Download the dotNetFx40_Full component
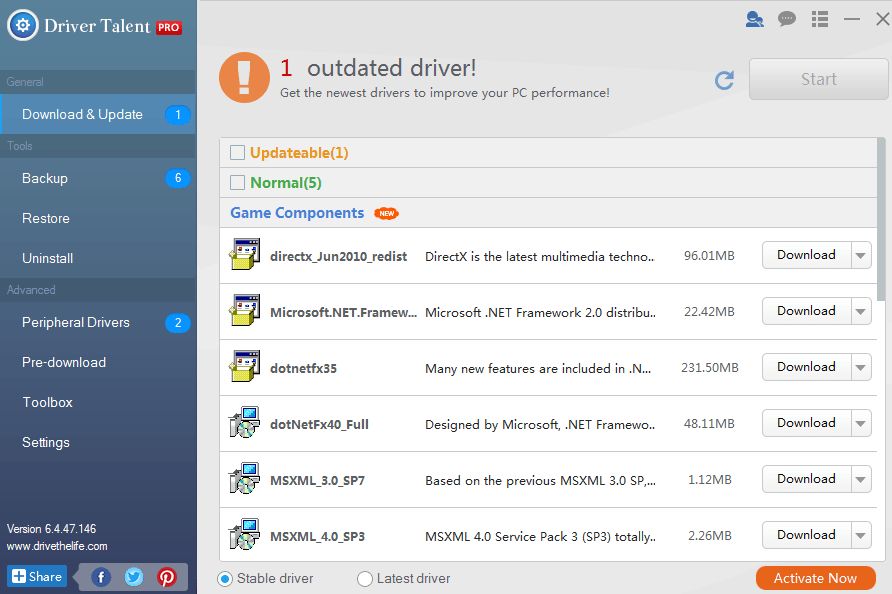Viewport: 892px width, 594px height. click(807, 423)
